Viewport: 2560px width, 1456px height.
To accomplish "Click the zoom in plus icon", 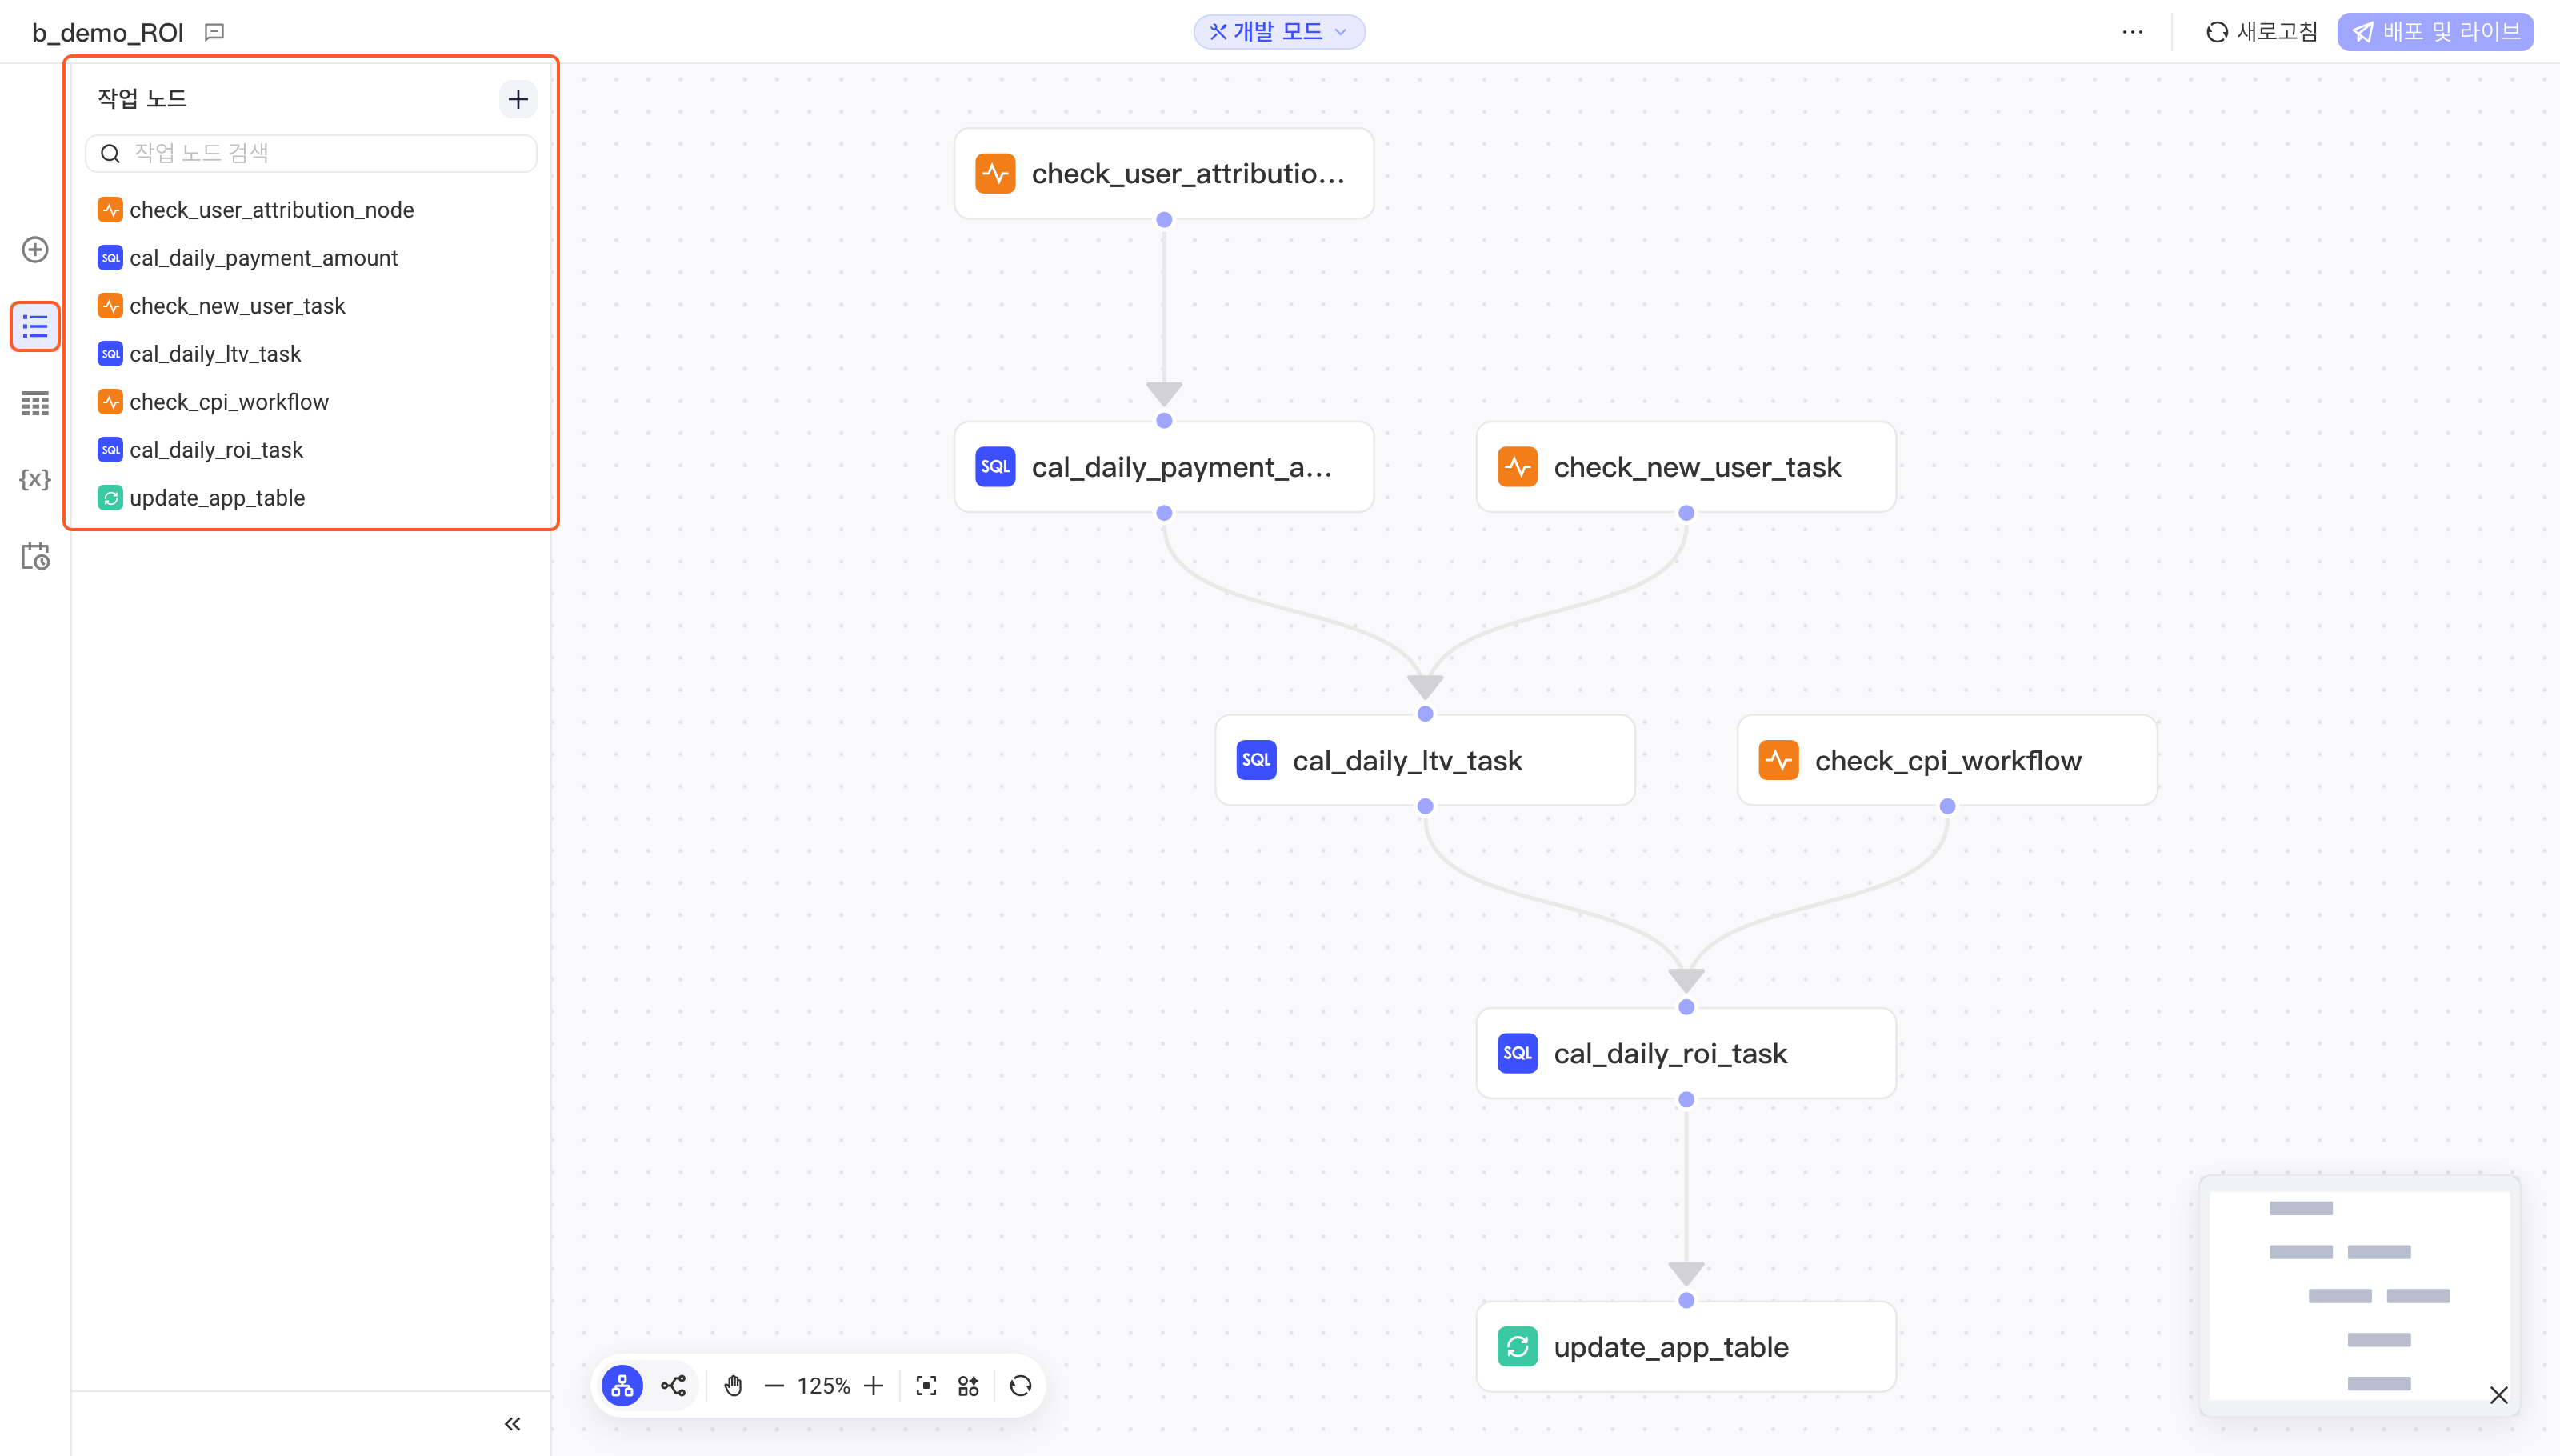I will click(874, 1386).
